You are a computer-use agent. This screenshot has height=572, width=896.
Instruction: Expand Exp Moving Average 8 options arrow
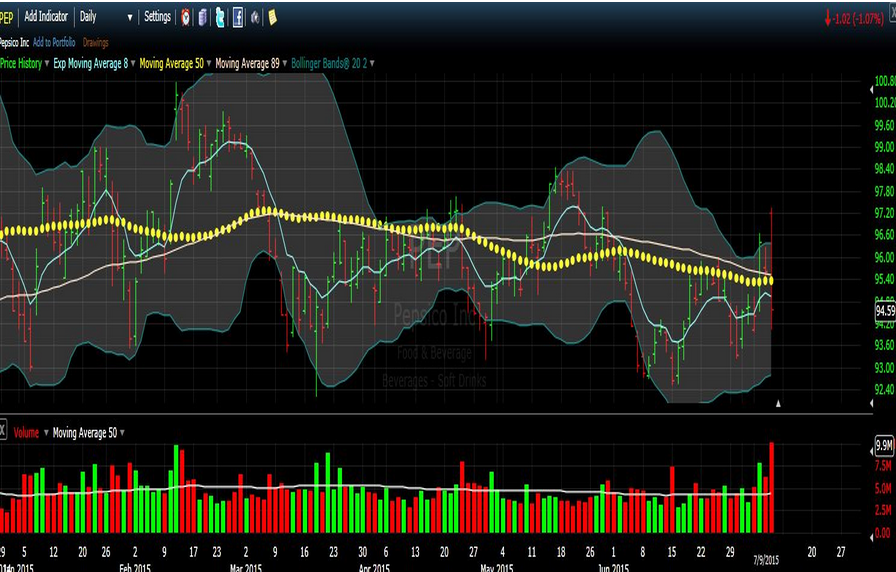coord(131,63)
